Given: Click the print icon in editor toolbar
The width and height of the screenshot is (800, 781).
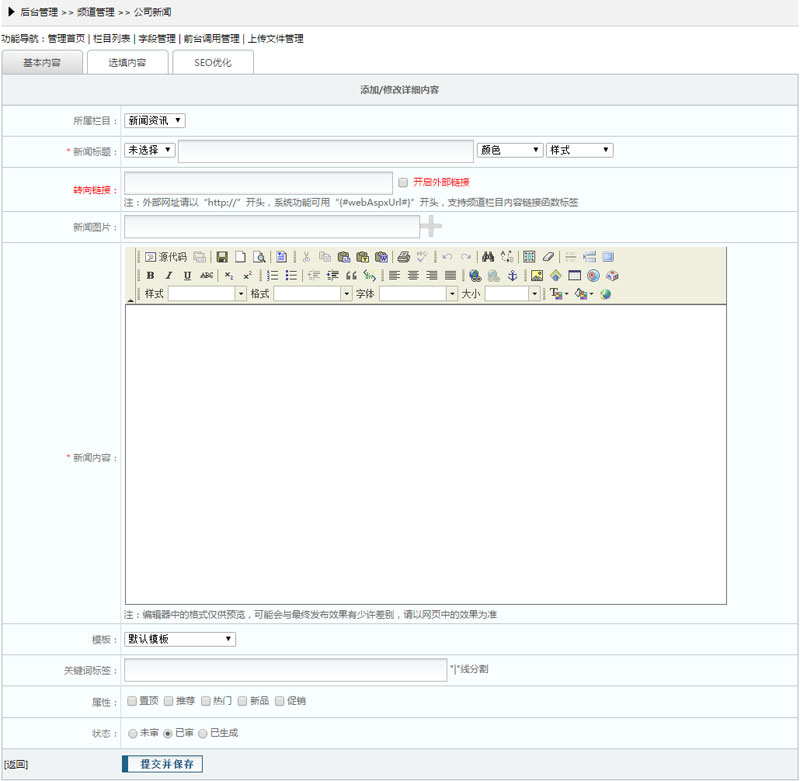Looking at the screenshot, I should (x=403, y=257).
